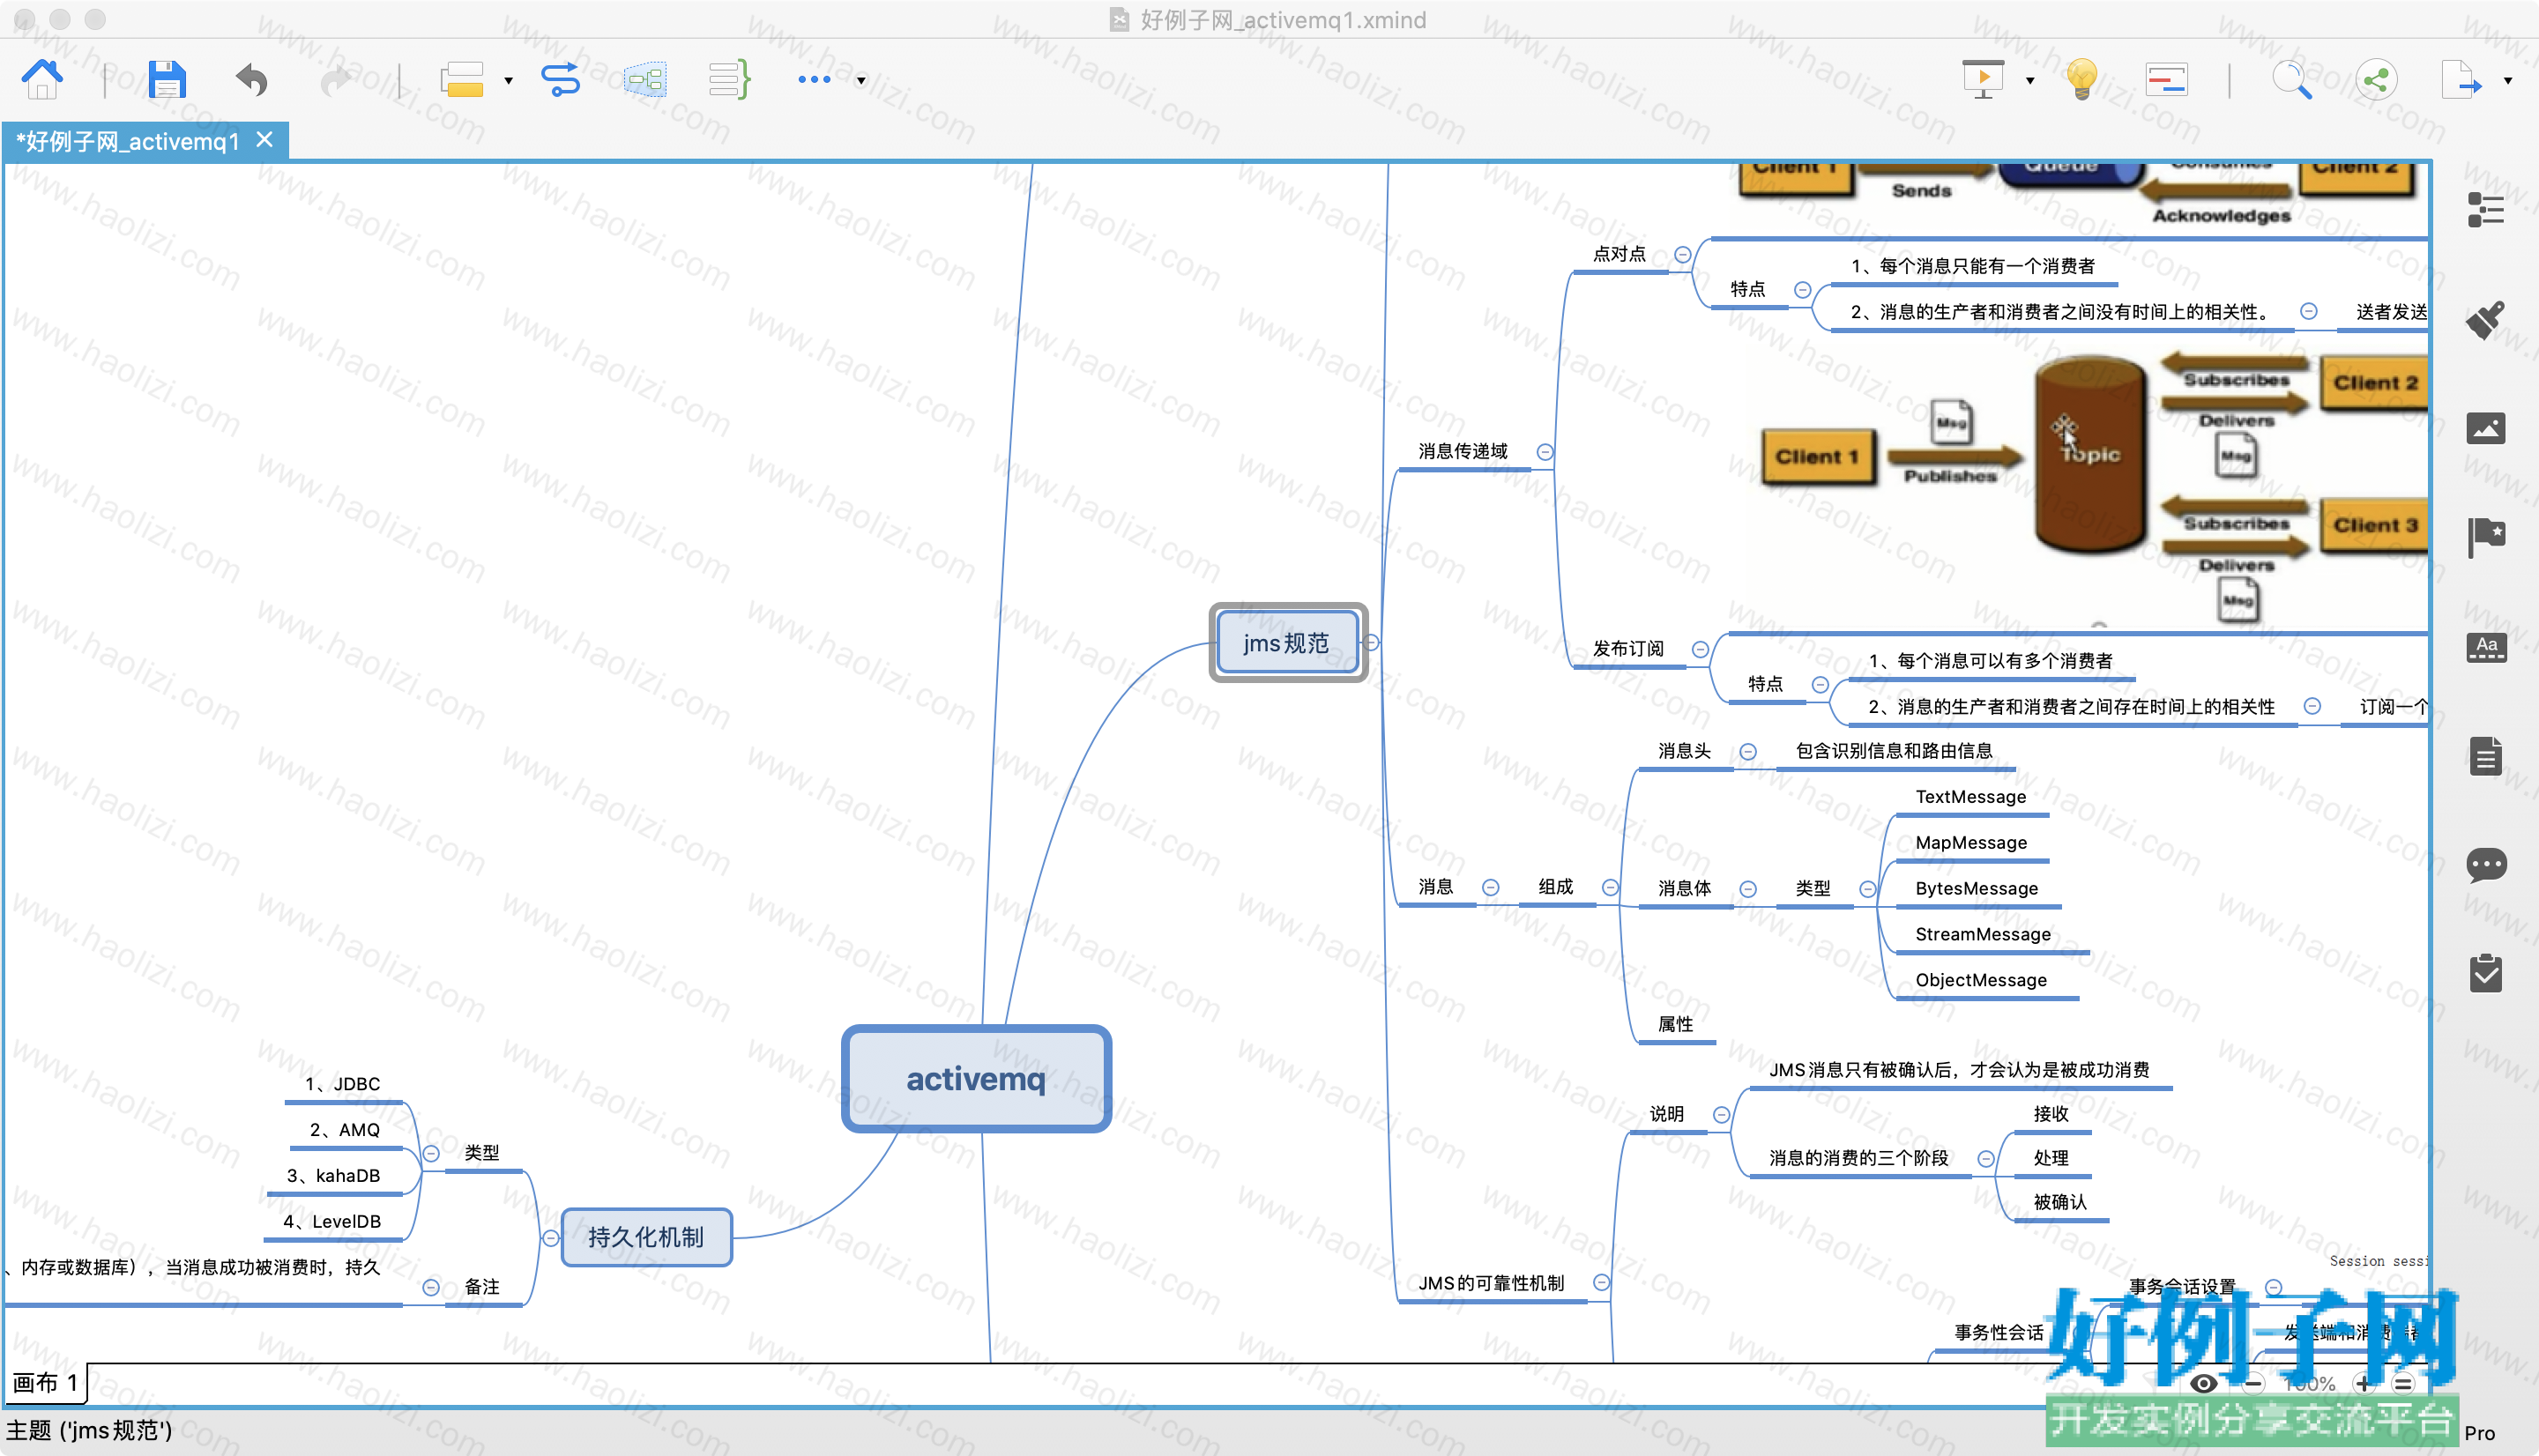Select the 持久化机制 topic
This screenshot has width=2539, height=1456.
[646, 1238]
